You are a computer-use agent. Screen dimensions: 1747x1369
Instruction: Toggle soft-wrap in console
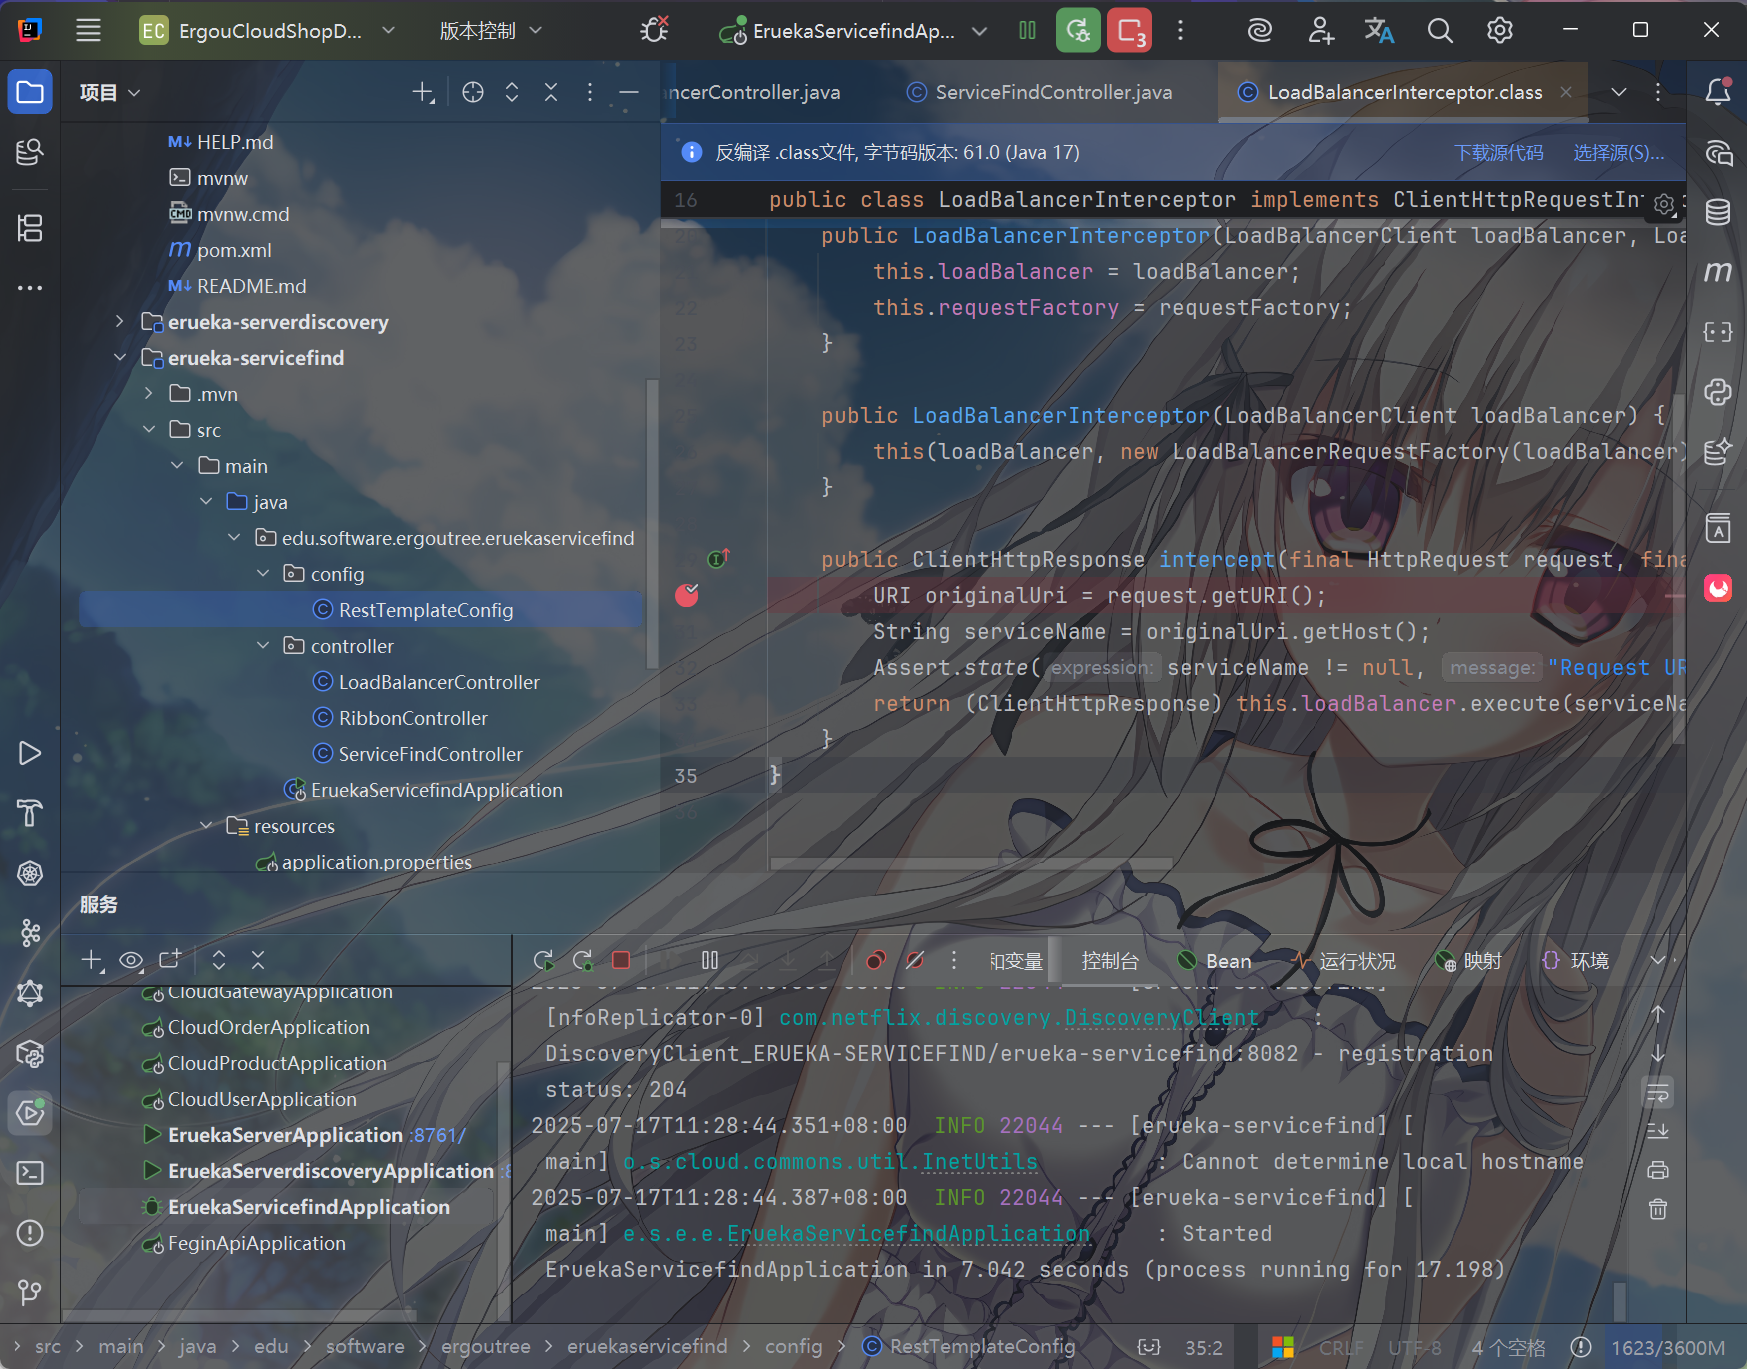tap(1658, 1093)
